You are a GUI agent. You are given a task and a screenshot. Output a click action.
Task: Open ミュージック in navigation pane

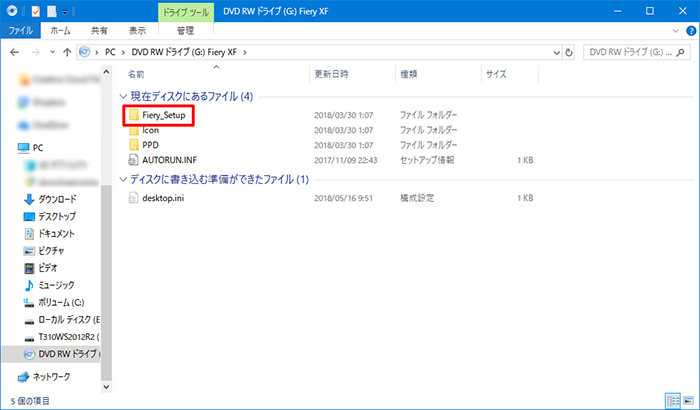(49, 285)
